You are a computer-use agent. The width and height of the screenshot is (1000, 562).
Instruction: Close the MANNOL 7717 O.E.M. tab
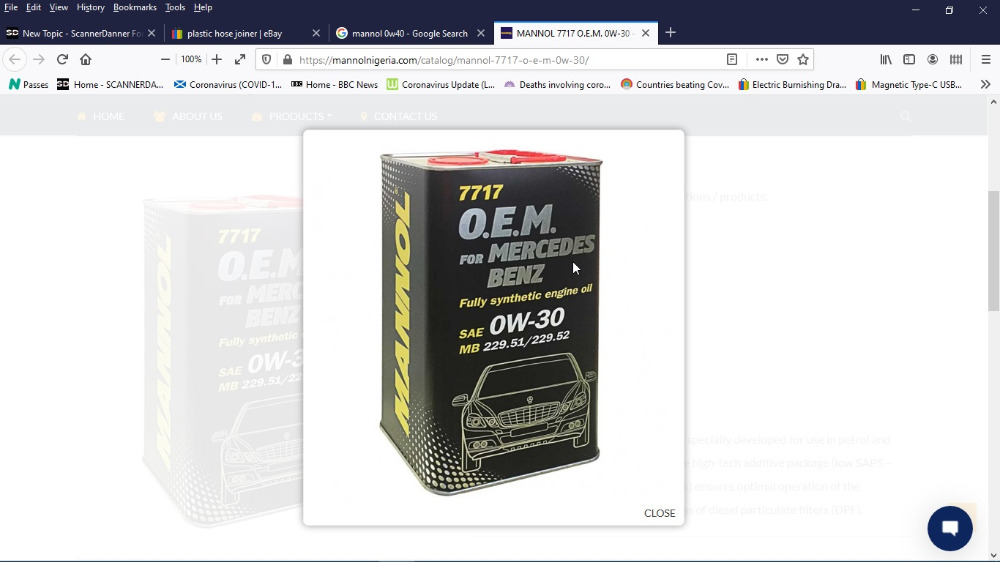(x=645, y=33)
